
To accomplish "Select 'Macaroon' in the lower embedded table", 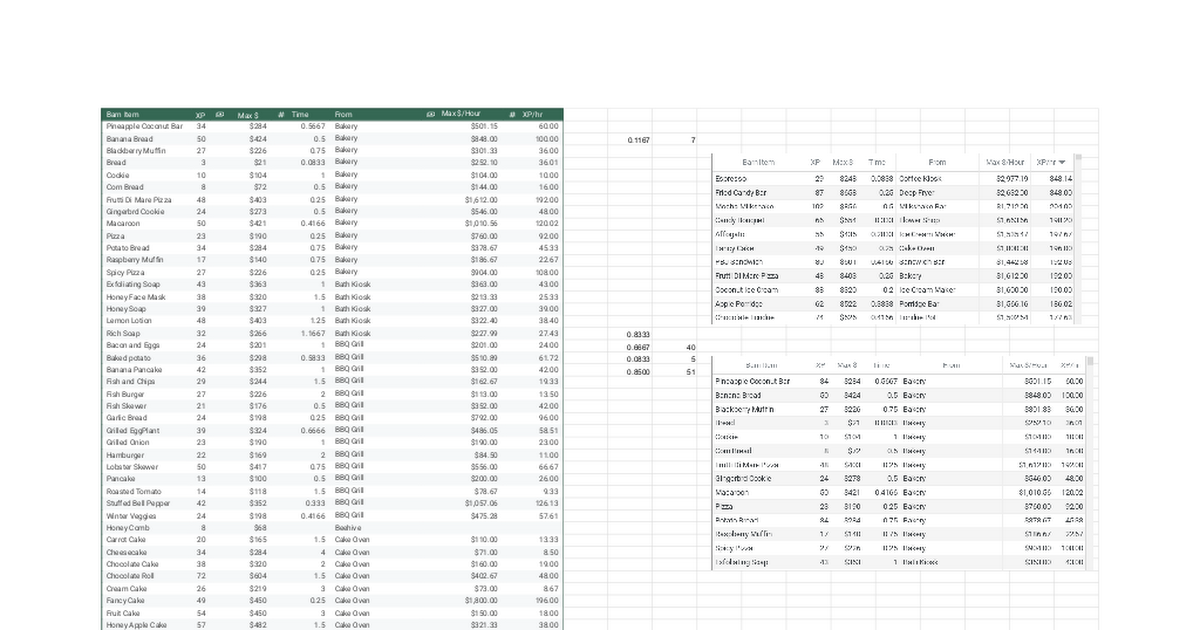I will click(734, 492).
